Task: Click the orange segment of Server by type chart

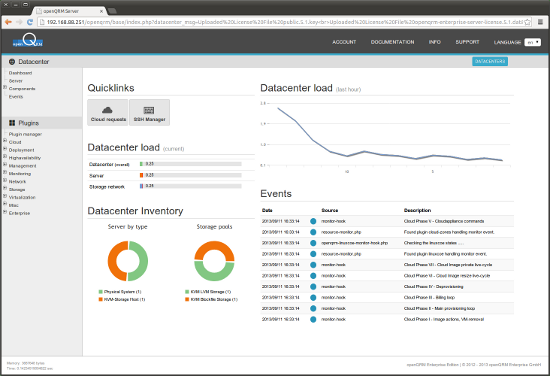Action: click(117, 261)
